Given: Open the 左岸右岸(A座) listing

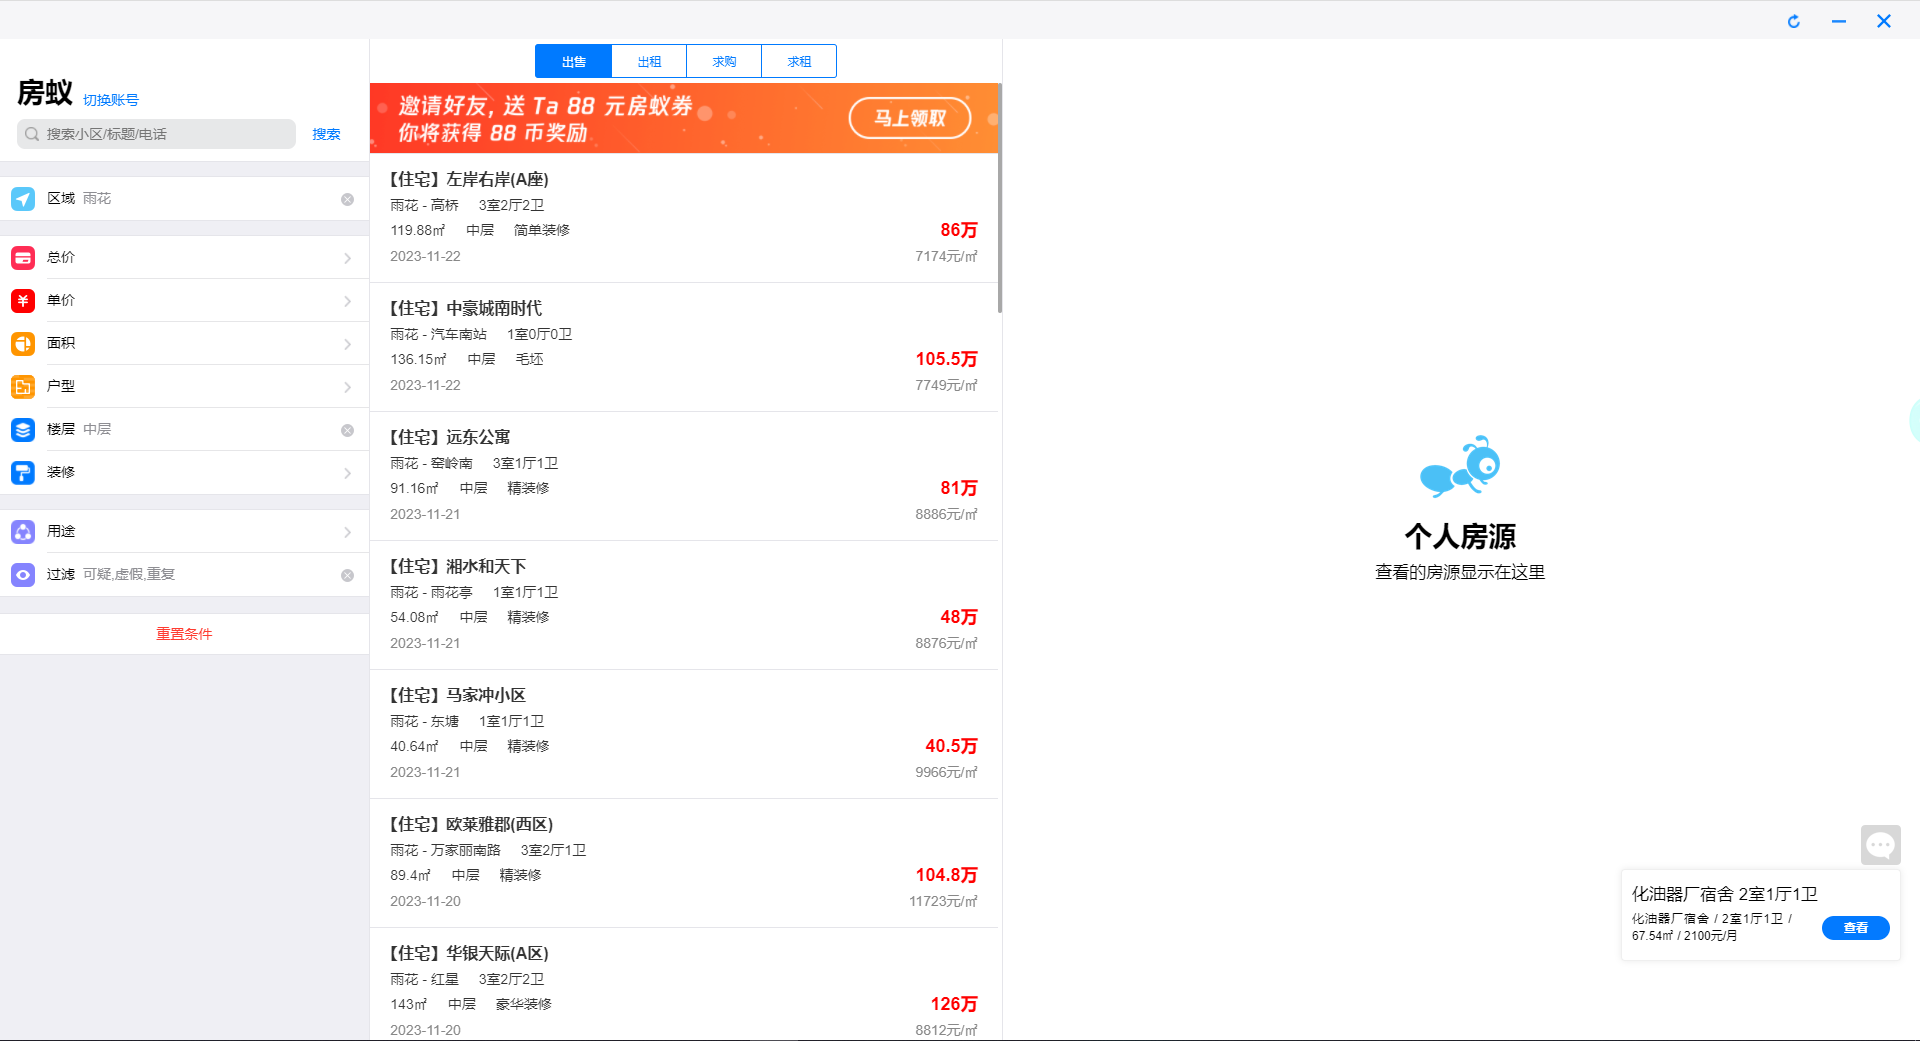Looking at the screenshot, I should (x=684, y=218).
